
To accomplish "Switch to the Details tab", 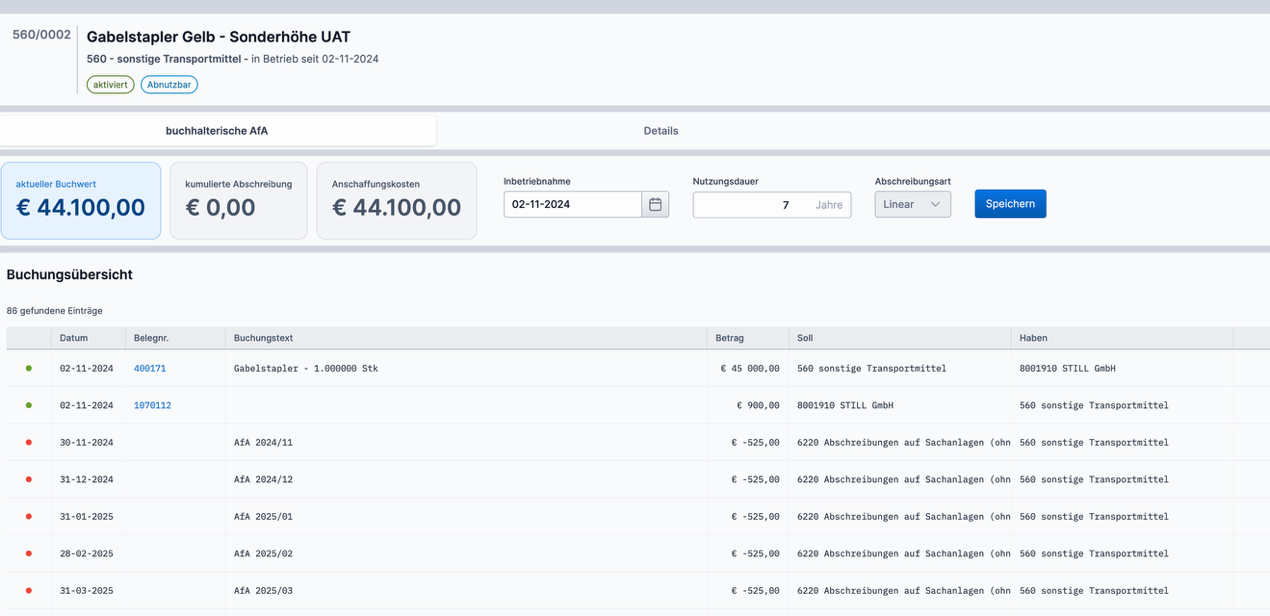I will click(660, 131).
